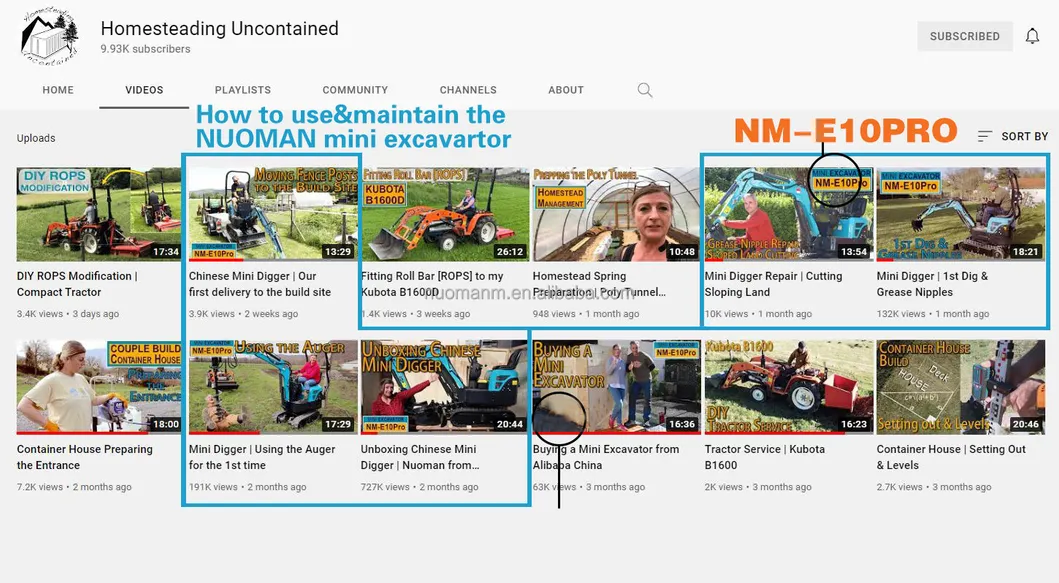Open the Tractor Service Kubota B1600 thumbnail

788,386
